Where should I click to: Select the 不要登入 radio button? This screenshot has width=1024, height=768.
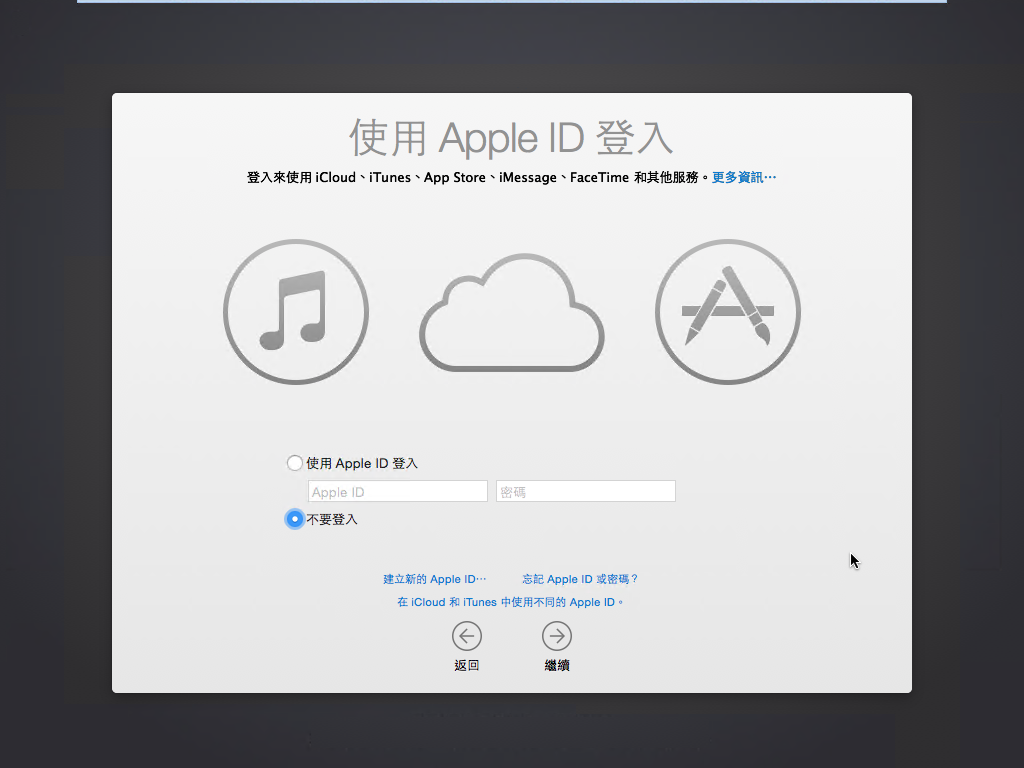pos(295,519)
